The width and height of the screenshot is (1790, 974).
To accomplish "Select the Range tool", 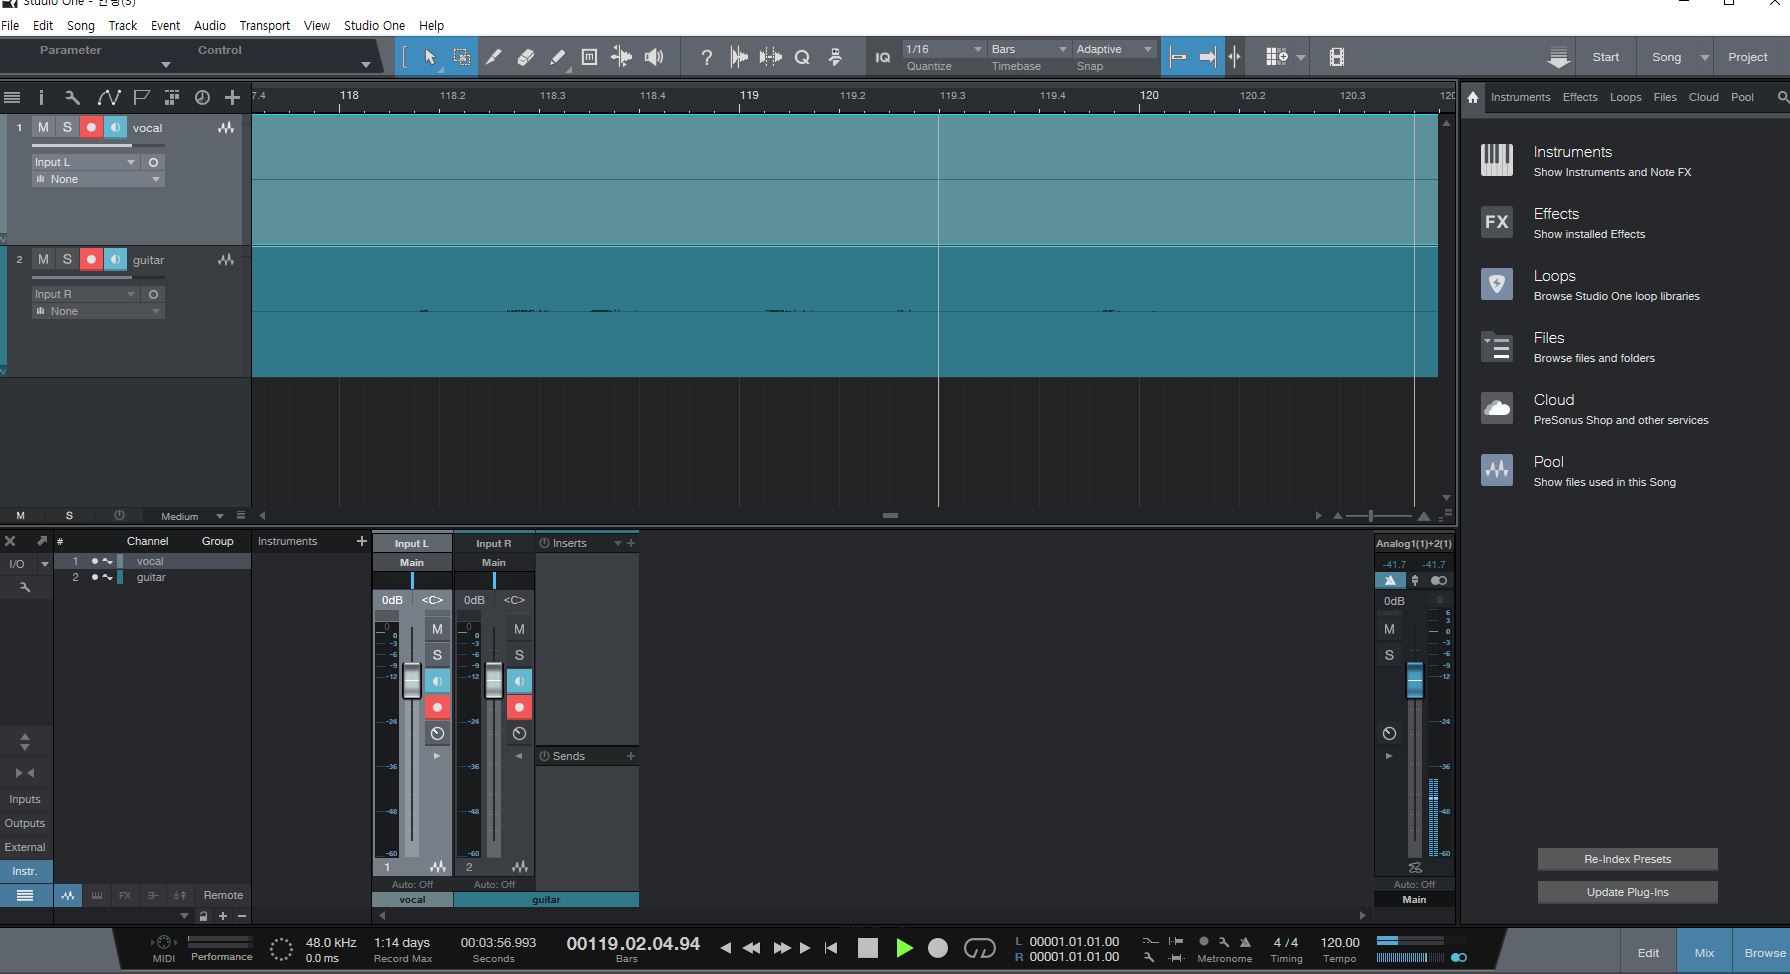I will [462, 57].
